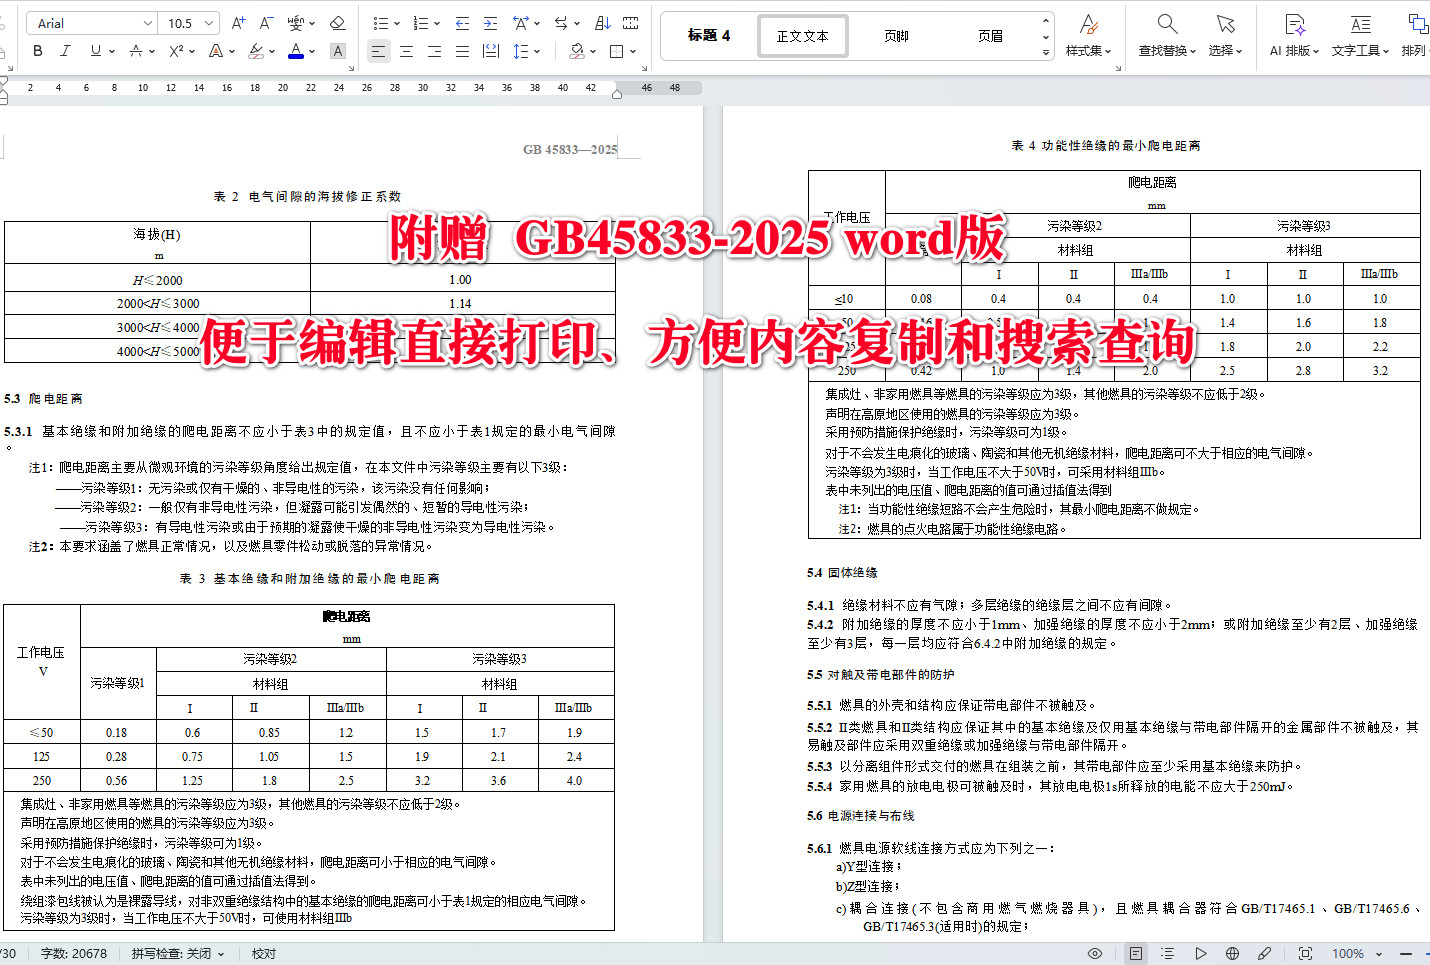
Task: Open the 查找替换 find and replace tool
Action: click(x=1167, y=33)
